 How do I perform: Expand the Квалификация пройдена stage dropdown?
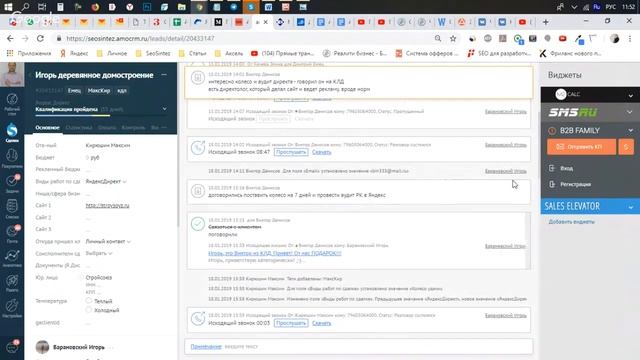(164, 109)
